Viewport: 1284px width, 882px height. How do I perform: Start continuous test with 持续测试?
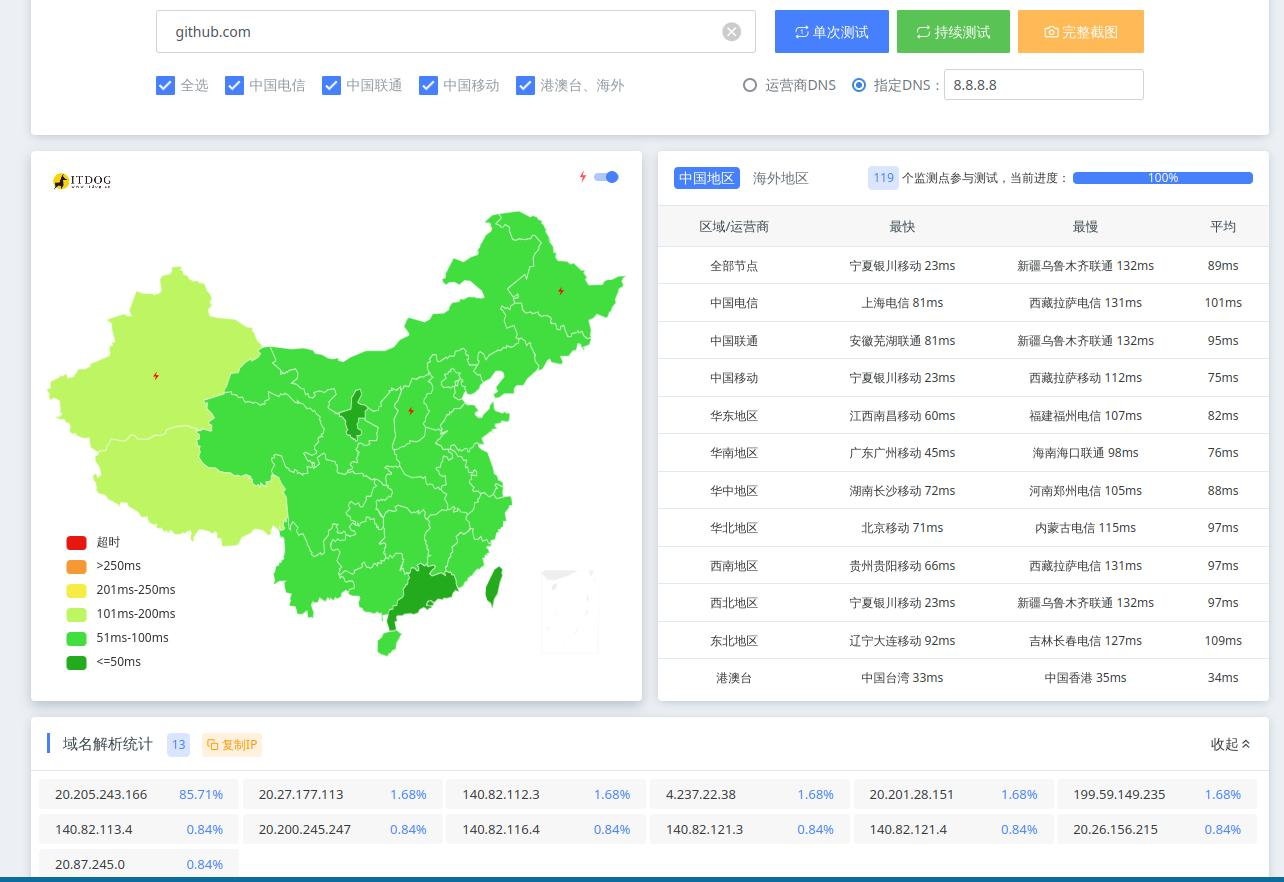click(953, 32)
